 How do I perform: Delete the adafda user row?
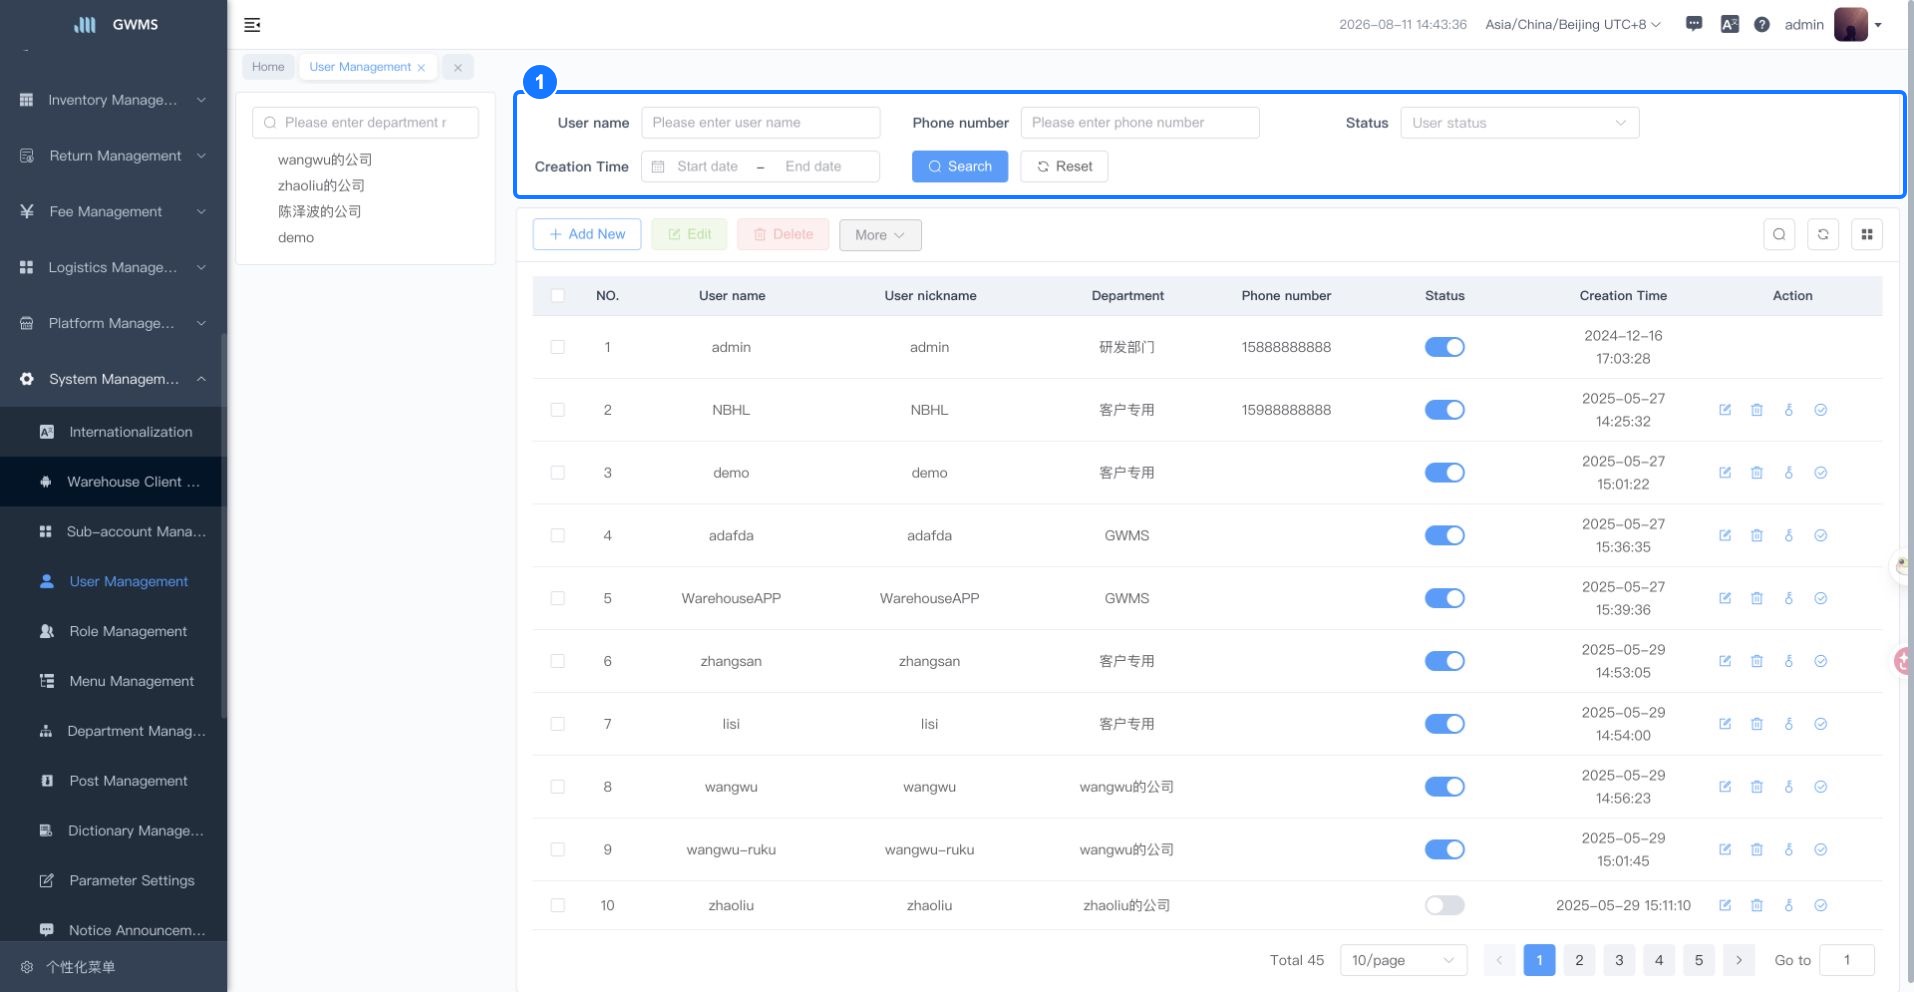tap(1757, 536)
